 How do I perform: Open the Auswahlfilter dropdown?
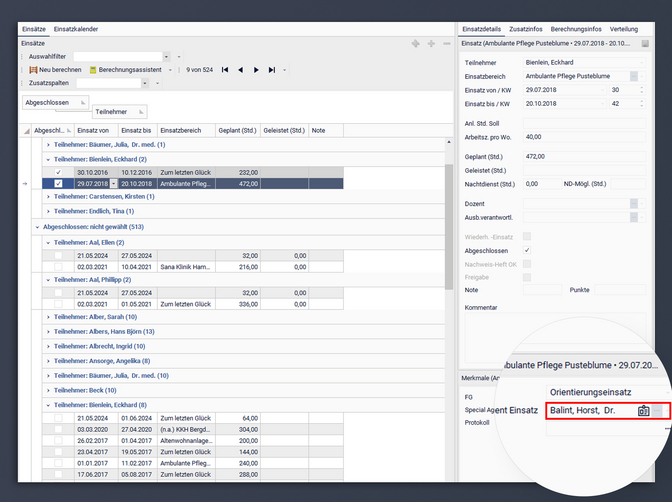coord(166,57)
